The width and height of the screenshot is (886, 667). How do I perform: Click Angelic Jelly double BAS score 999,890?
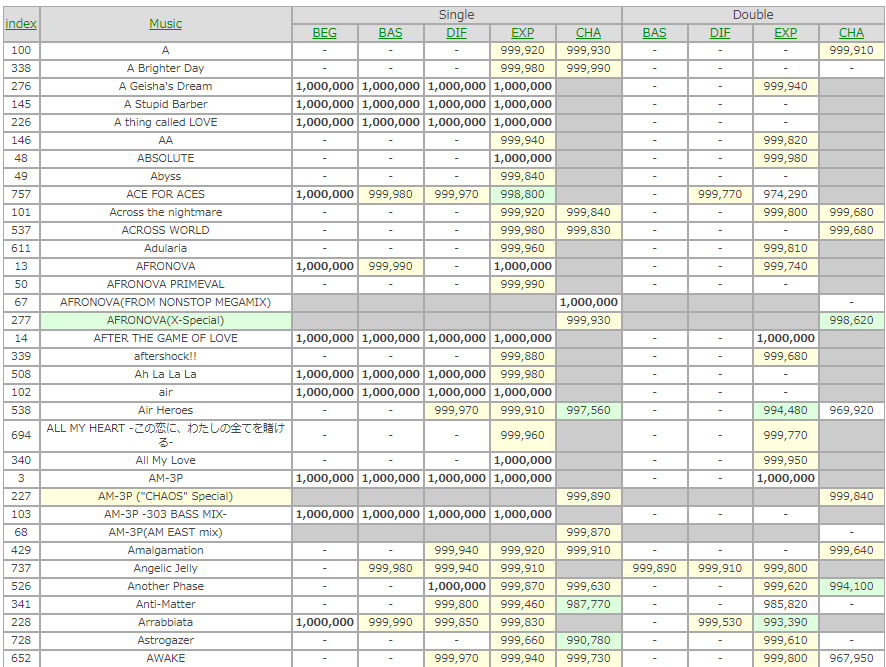(x=654, y=568)
